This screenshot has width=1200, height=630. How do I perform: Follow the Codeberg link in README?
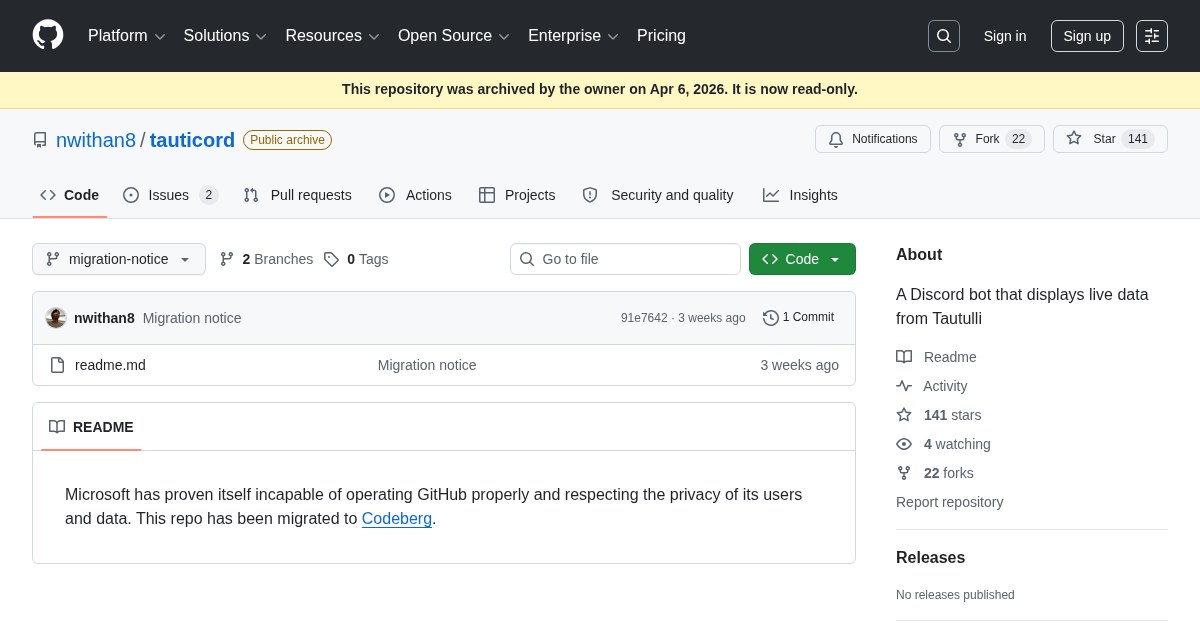(x=397, y=519)
